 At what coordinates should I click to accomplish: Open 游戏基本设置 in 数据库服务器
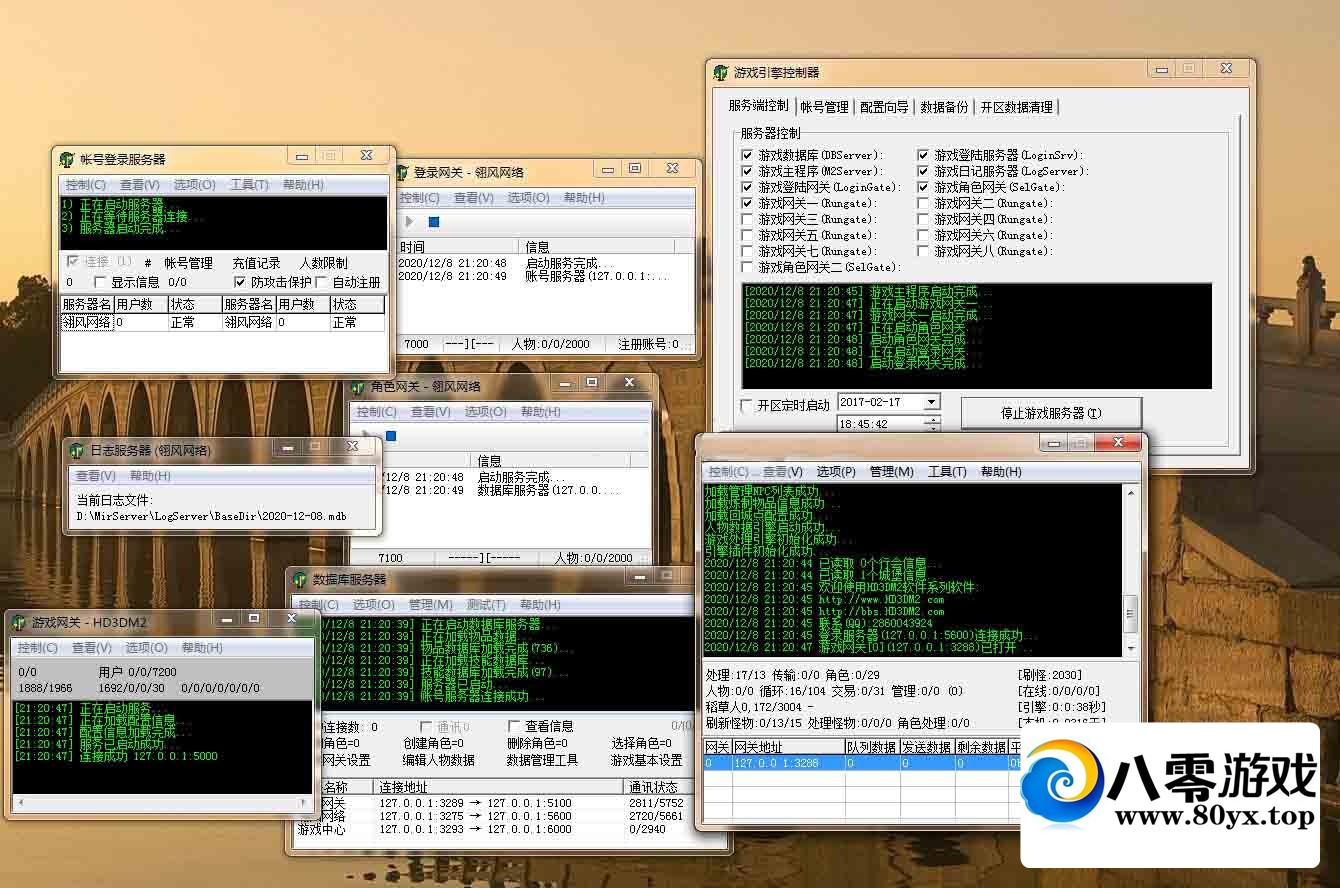647,760
